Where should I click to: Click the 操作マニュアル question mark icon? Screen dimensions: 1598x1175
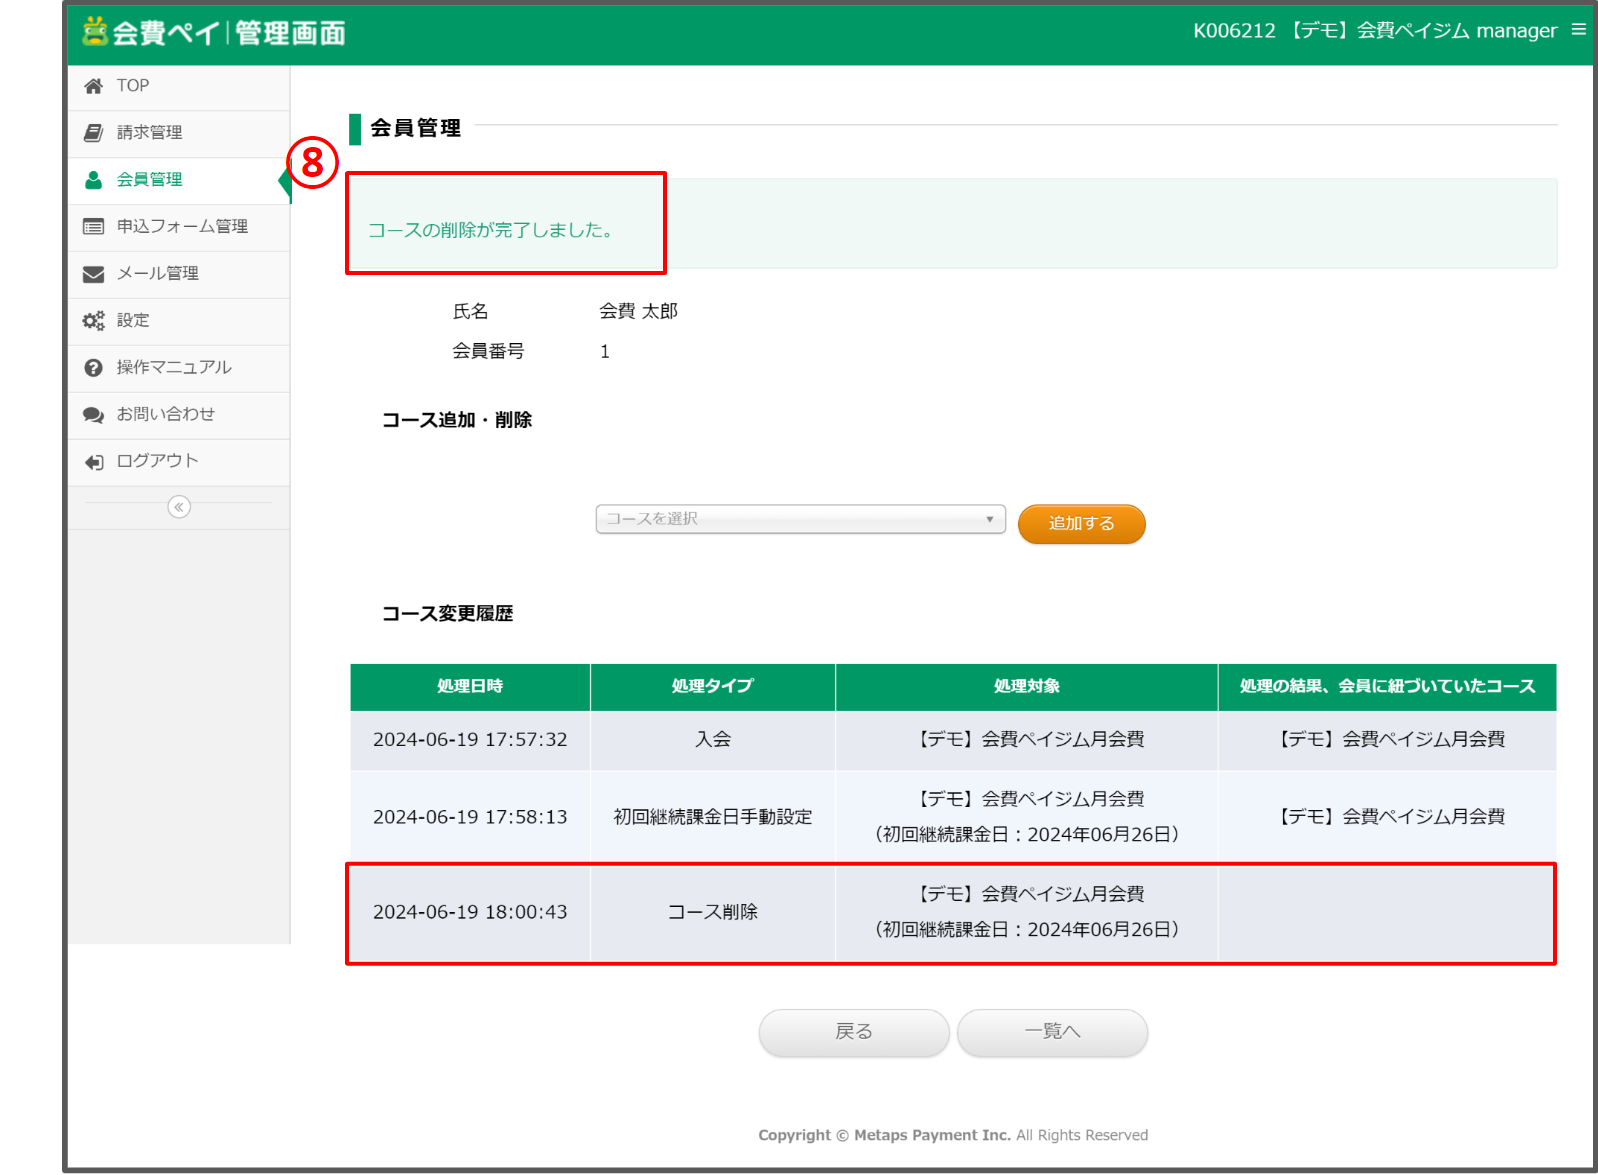94,368
